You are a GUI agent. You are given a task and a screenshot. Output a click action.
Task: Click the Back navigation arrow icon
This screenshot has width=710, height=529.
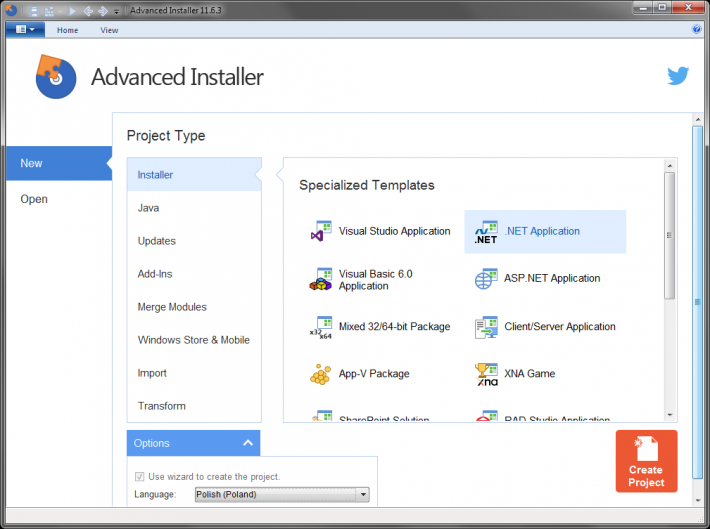(88, 11)
